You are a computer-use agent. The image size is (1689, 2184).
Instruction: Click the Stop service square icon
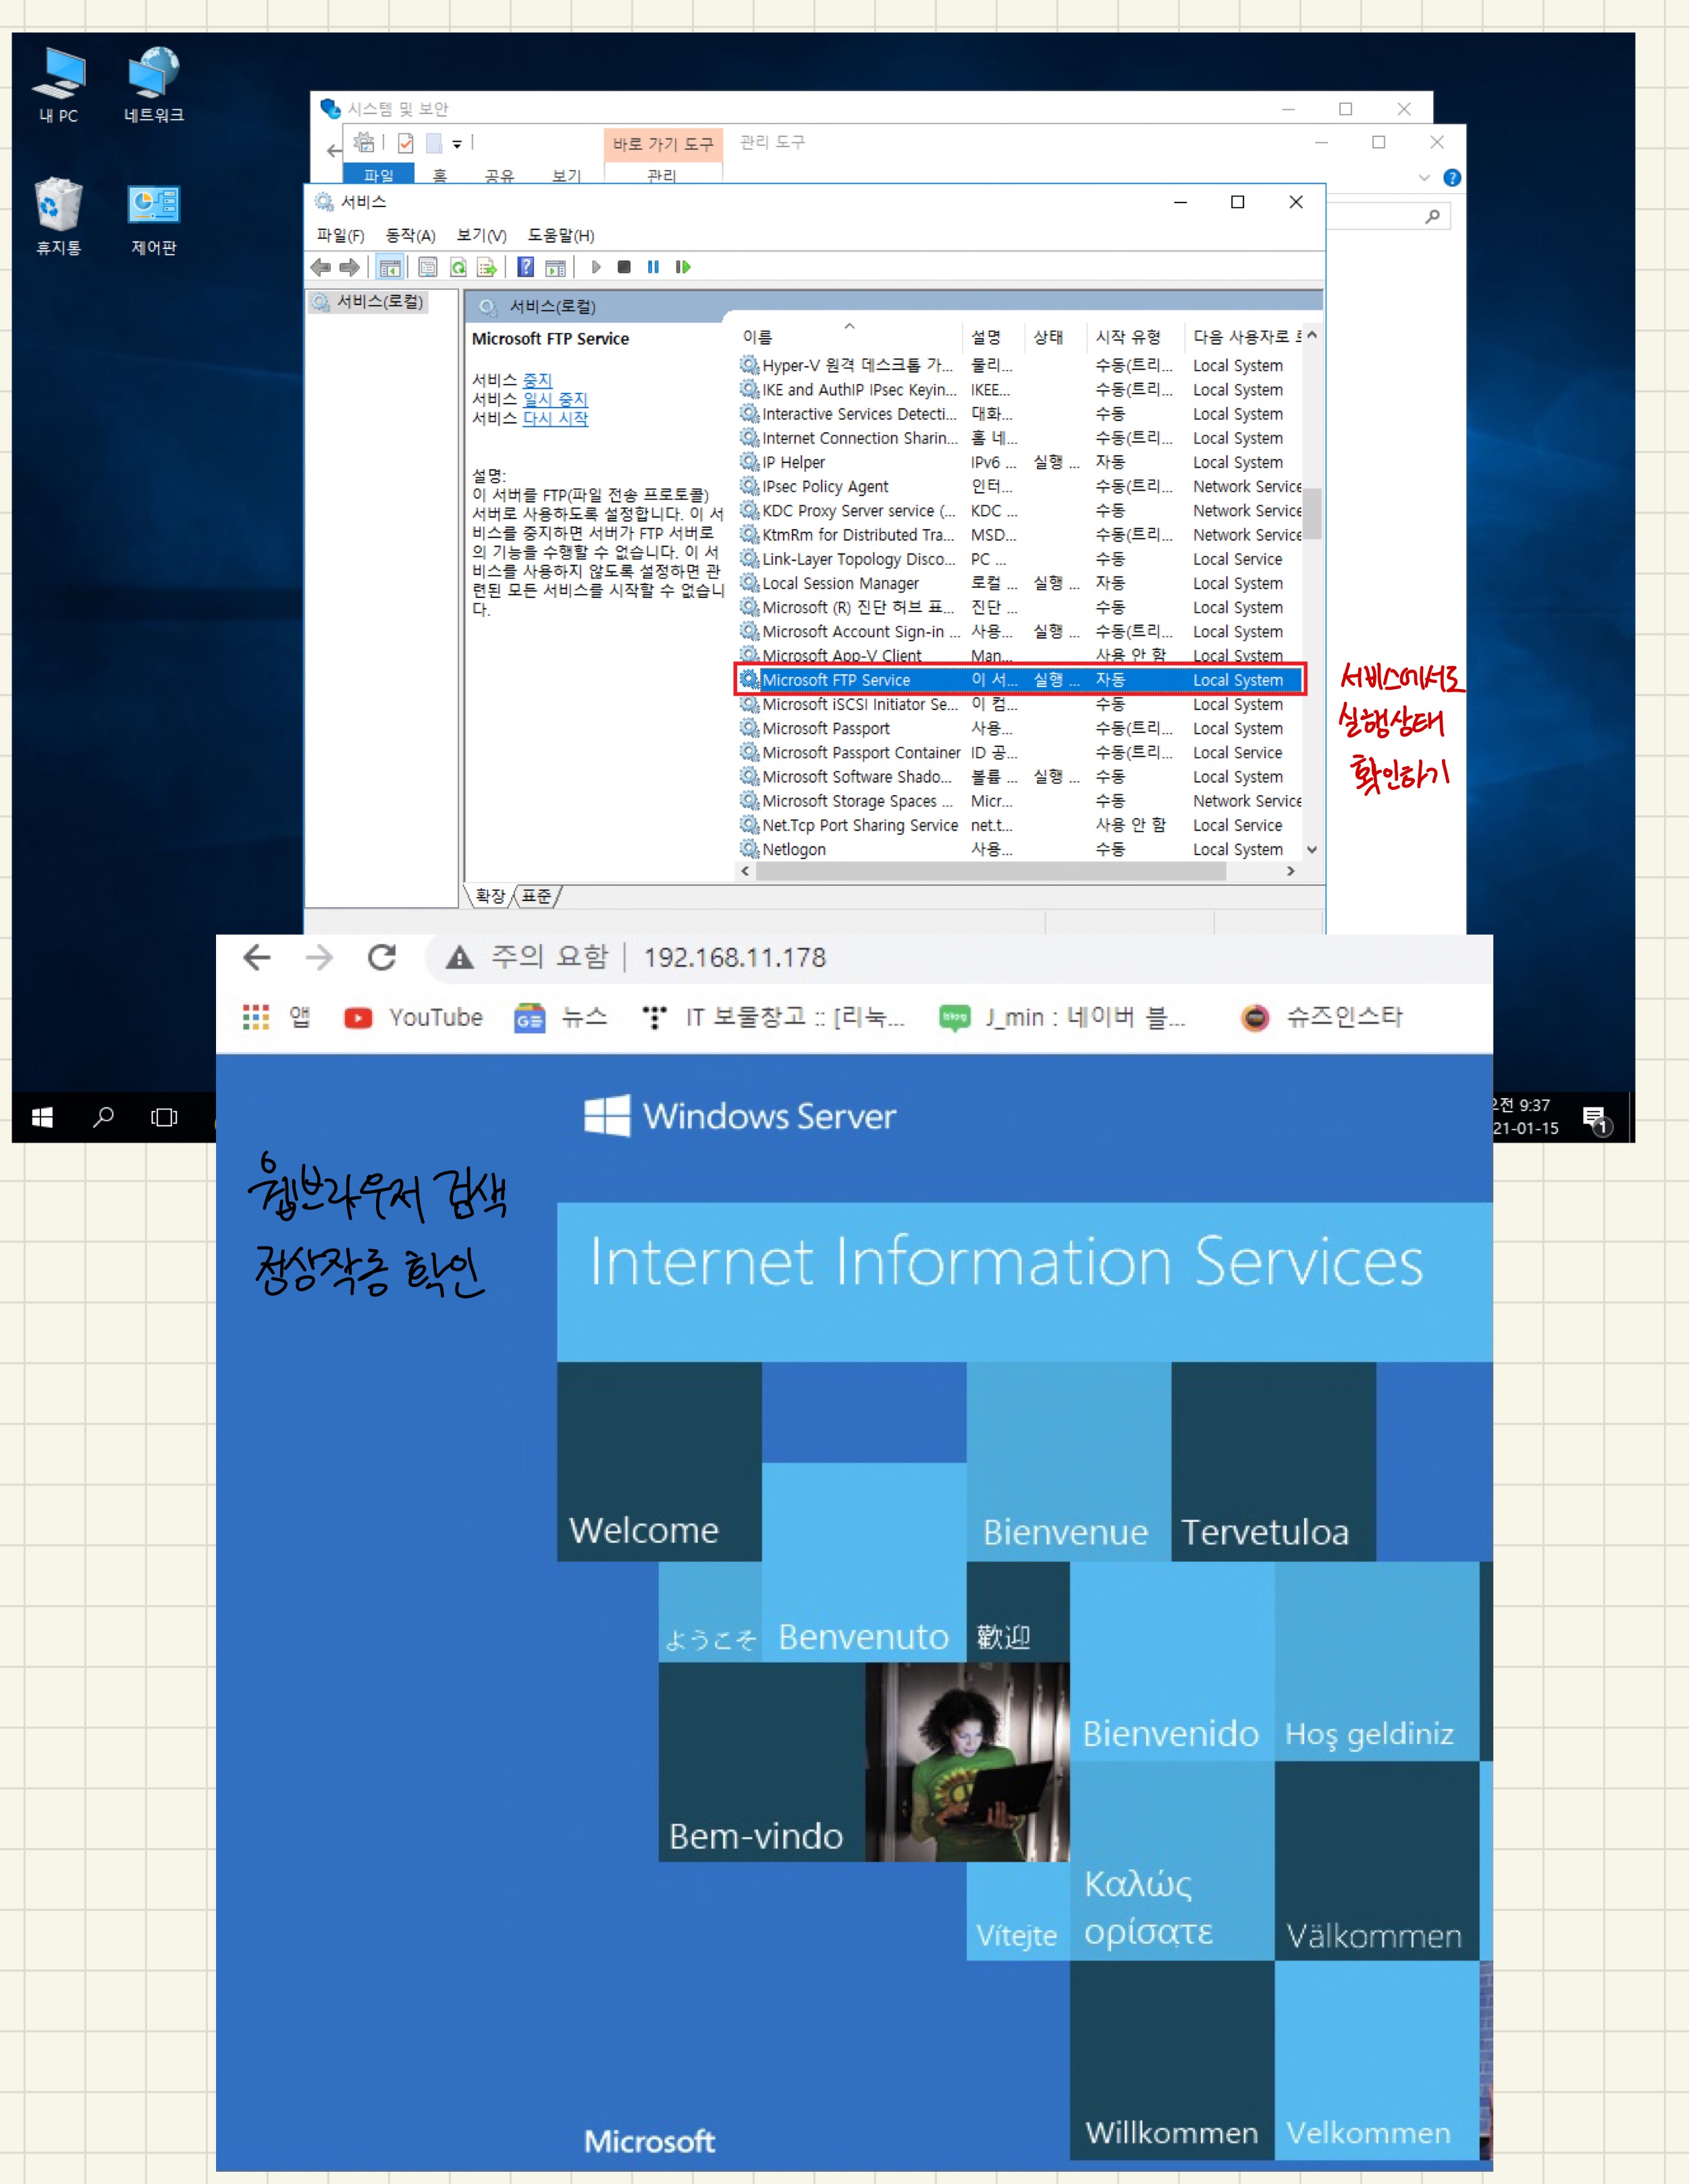point(624,267)
